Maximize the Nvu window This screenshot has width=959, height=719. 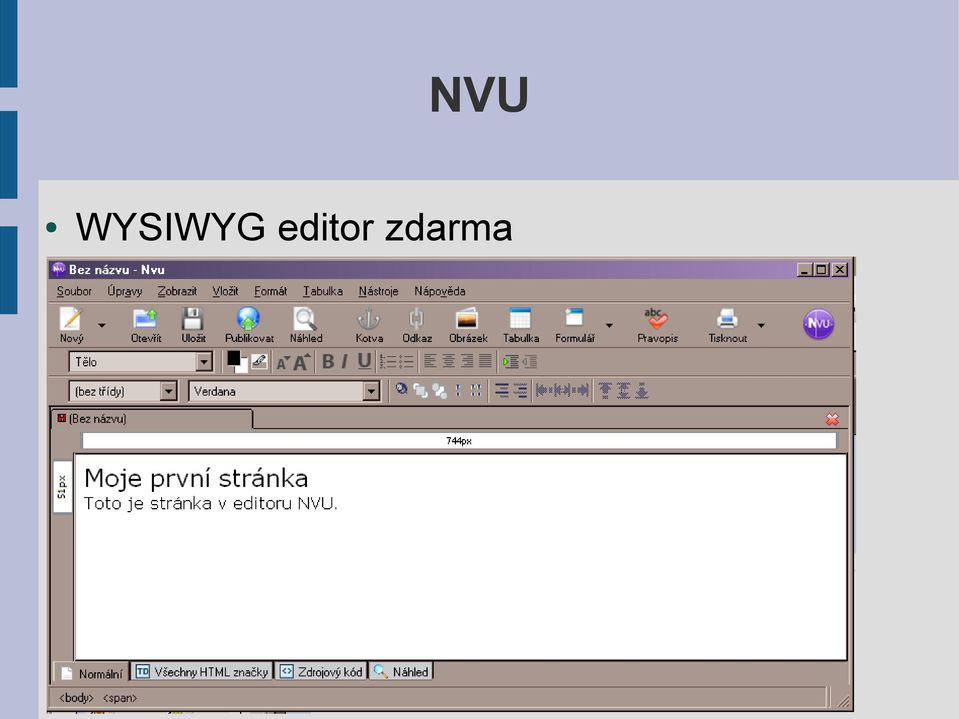tap(822, 270)
